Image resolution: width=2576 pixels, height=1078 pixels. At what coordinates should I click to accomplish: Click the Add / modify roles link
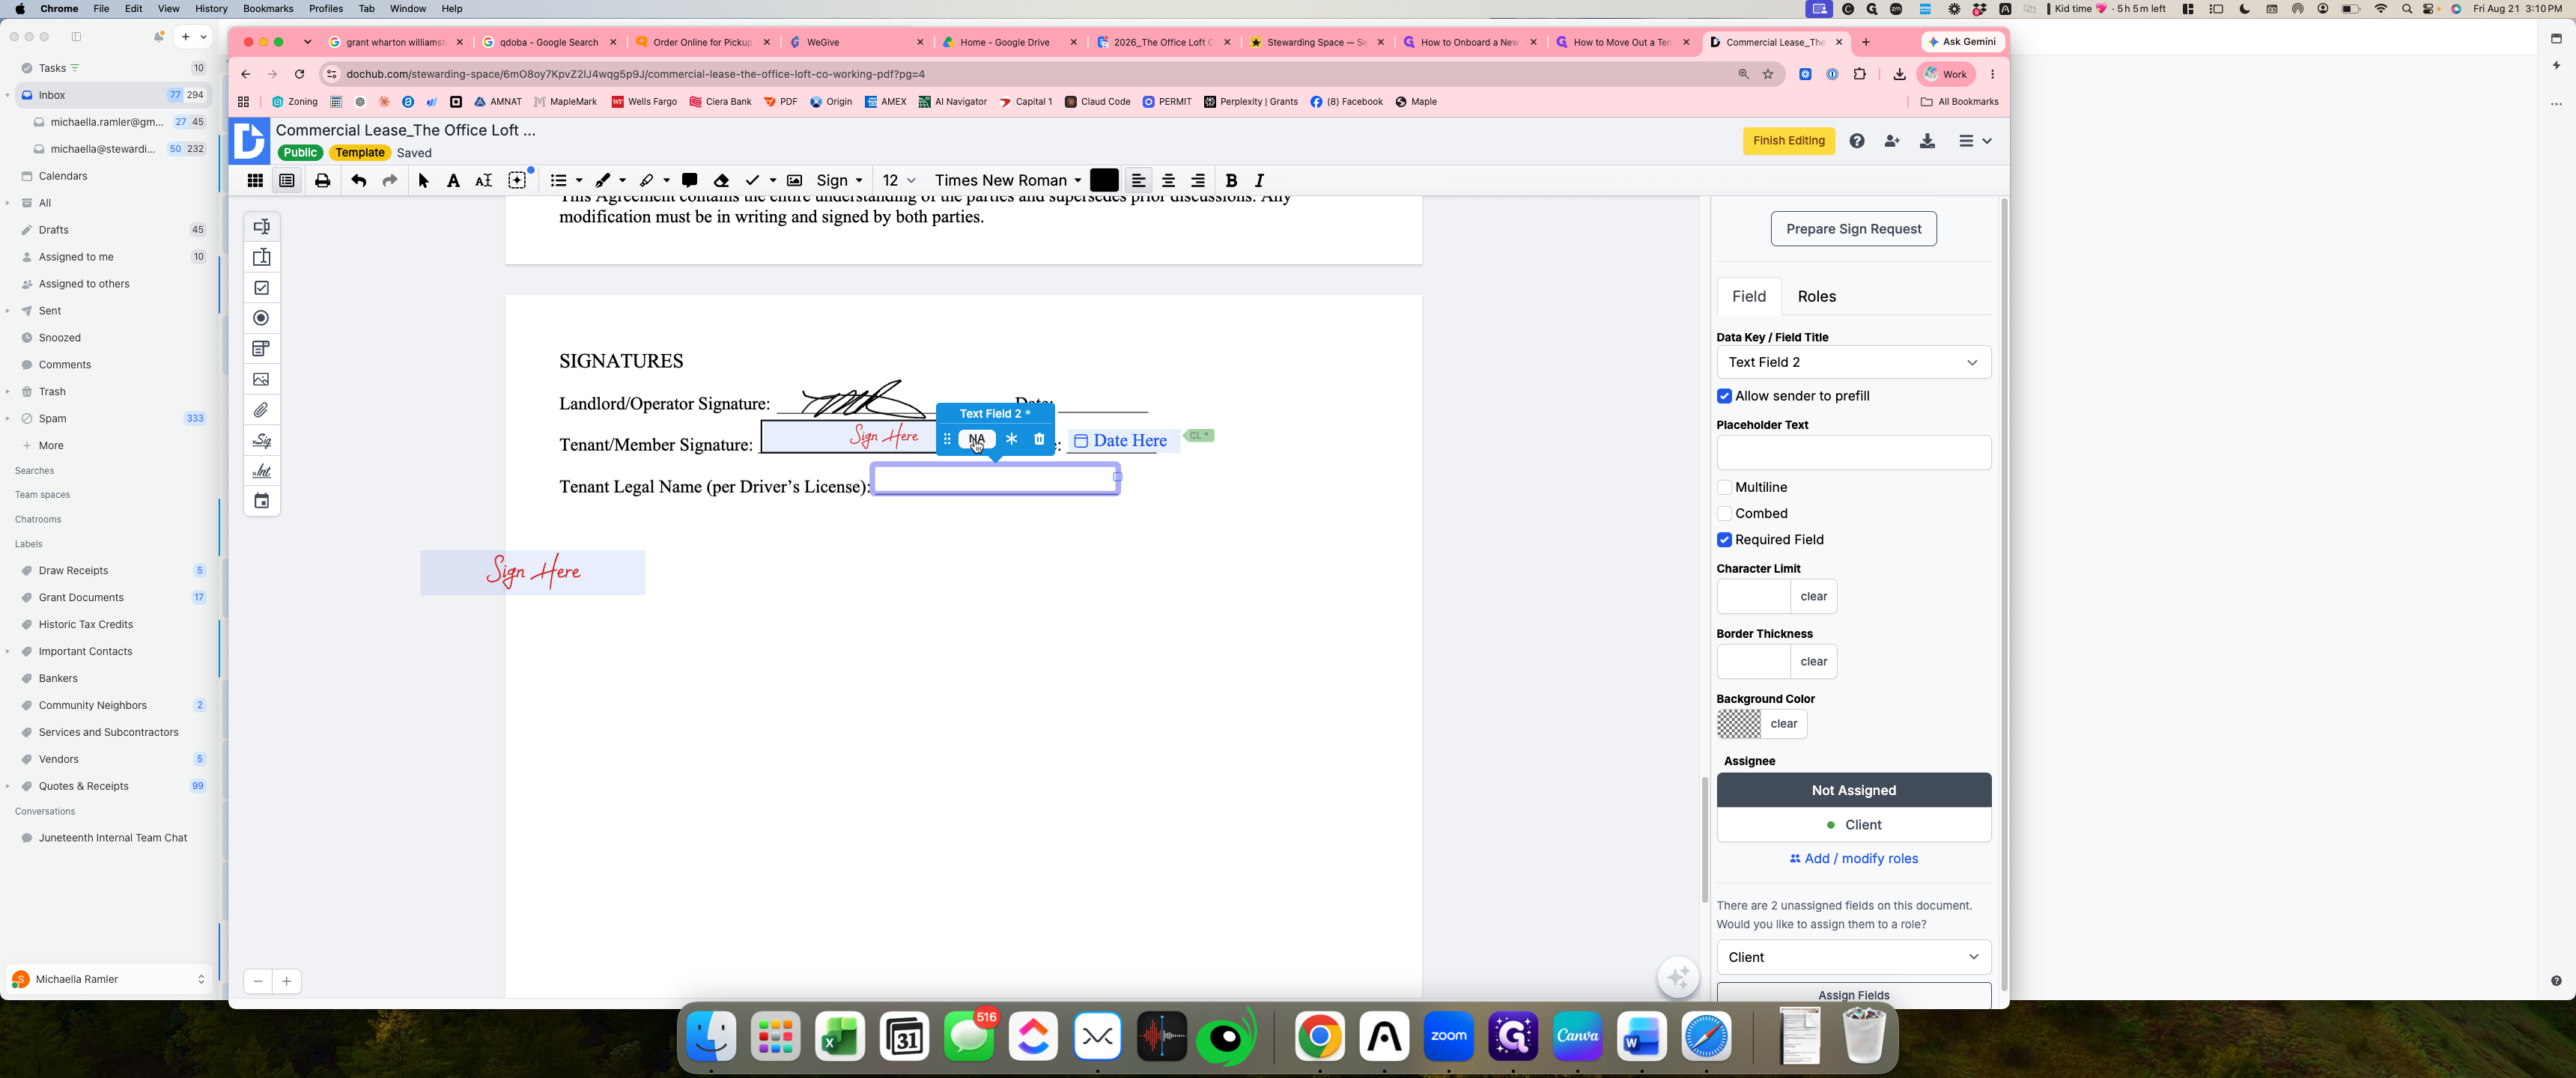(x=1853, y=858)
